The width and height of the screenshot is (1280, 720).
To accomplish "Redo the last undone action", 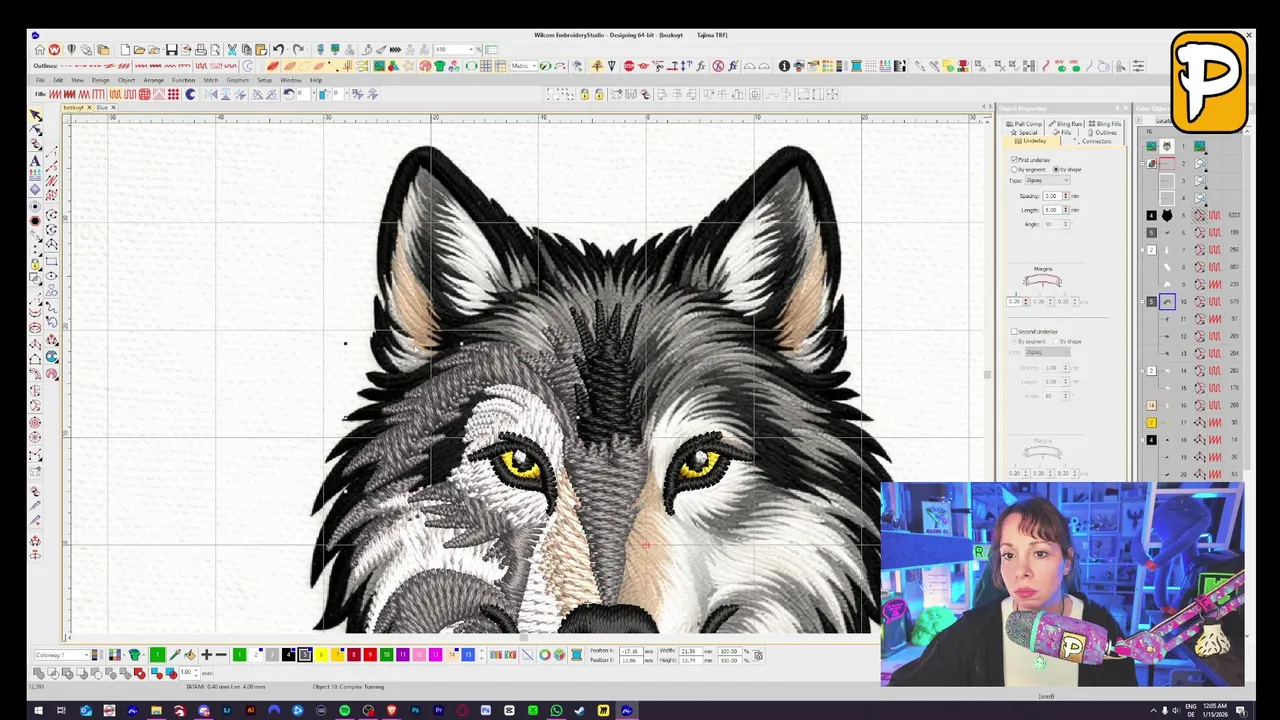I will coord(298,49).
